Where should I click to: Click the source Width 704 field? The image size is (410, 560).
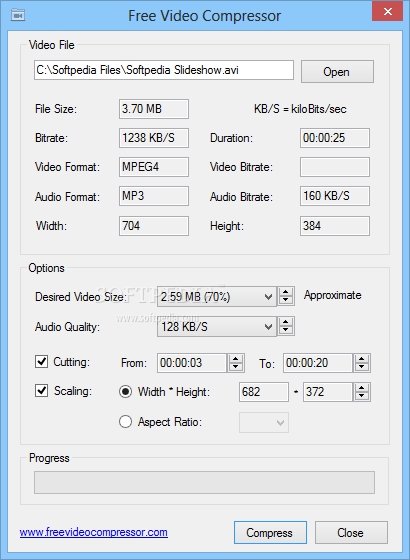pyautogui.click(x=154, y=226)
